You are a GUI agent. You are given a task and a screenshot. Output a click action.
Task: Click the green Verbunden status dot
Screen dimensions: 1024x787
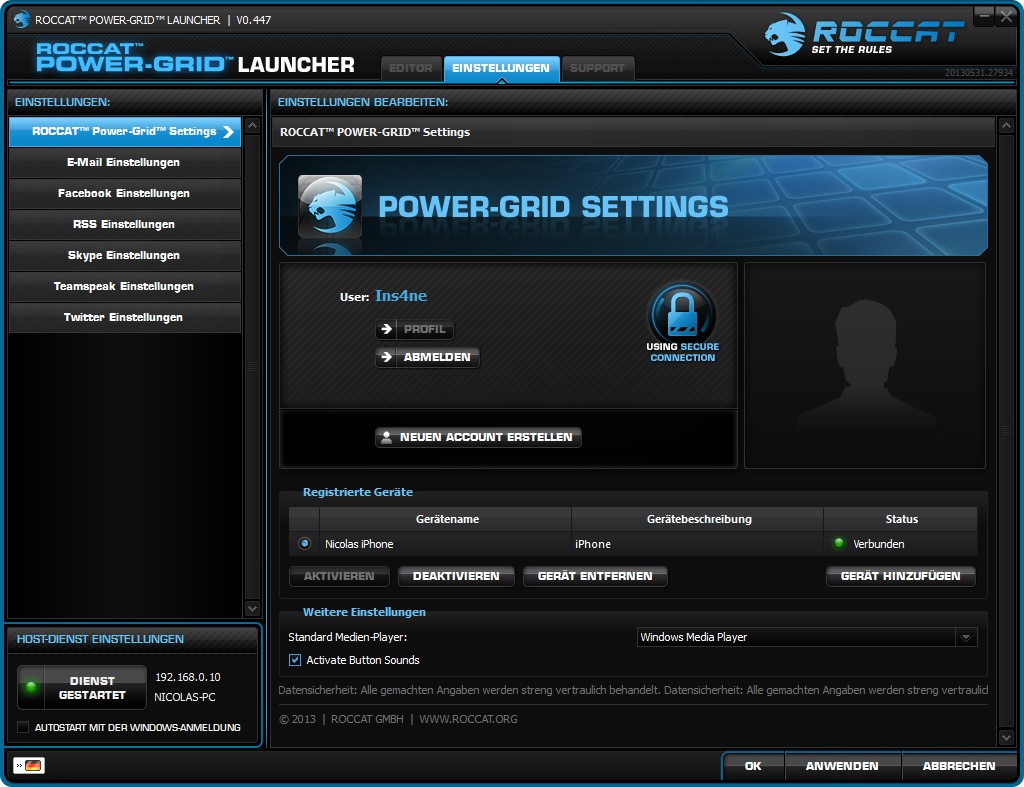[839, 543]
